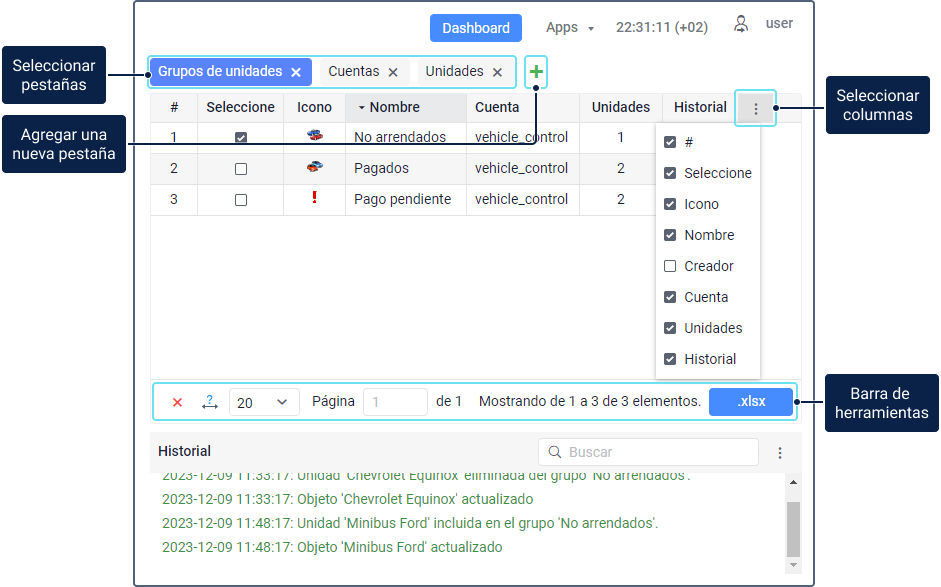Uncheck the No arrendados row checkbox
The width and height of the screenshot is (941, 587).
[x=241, y=138]
